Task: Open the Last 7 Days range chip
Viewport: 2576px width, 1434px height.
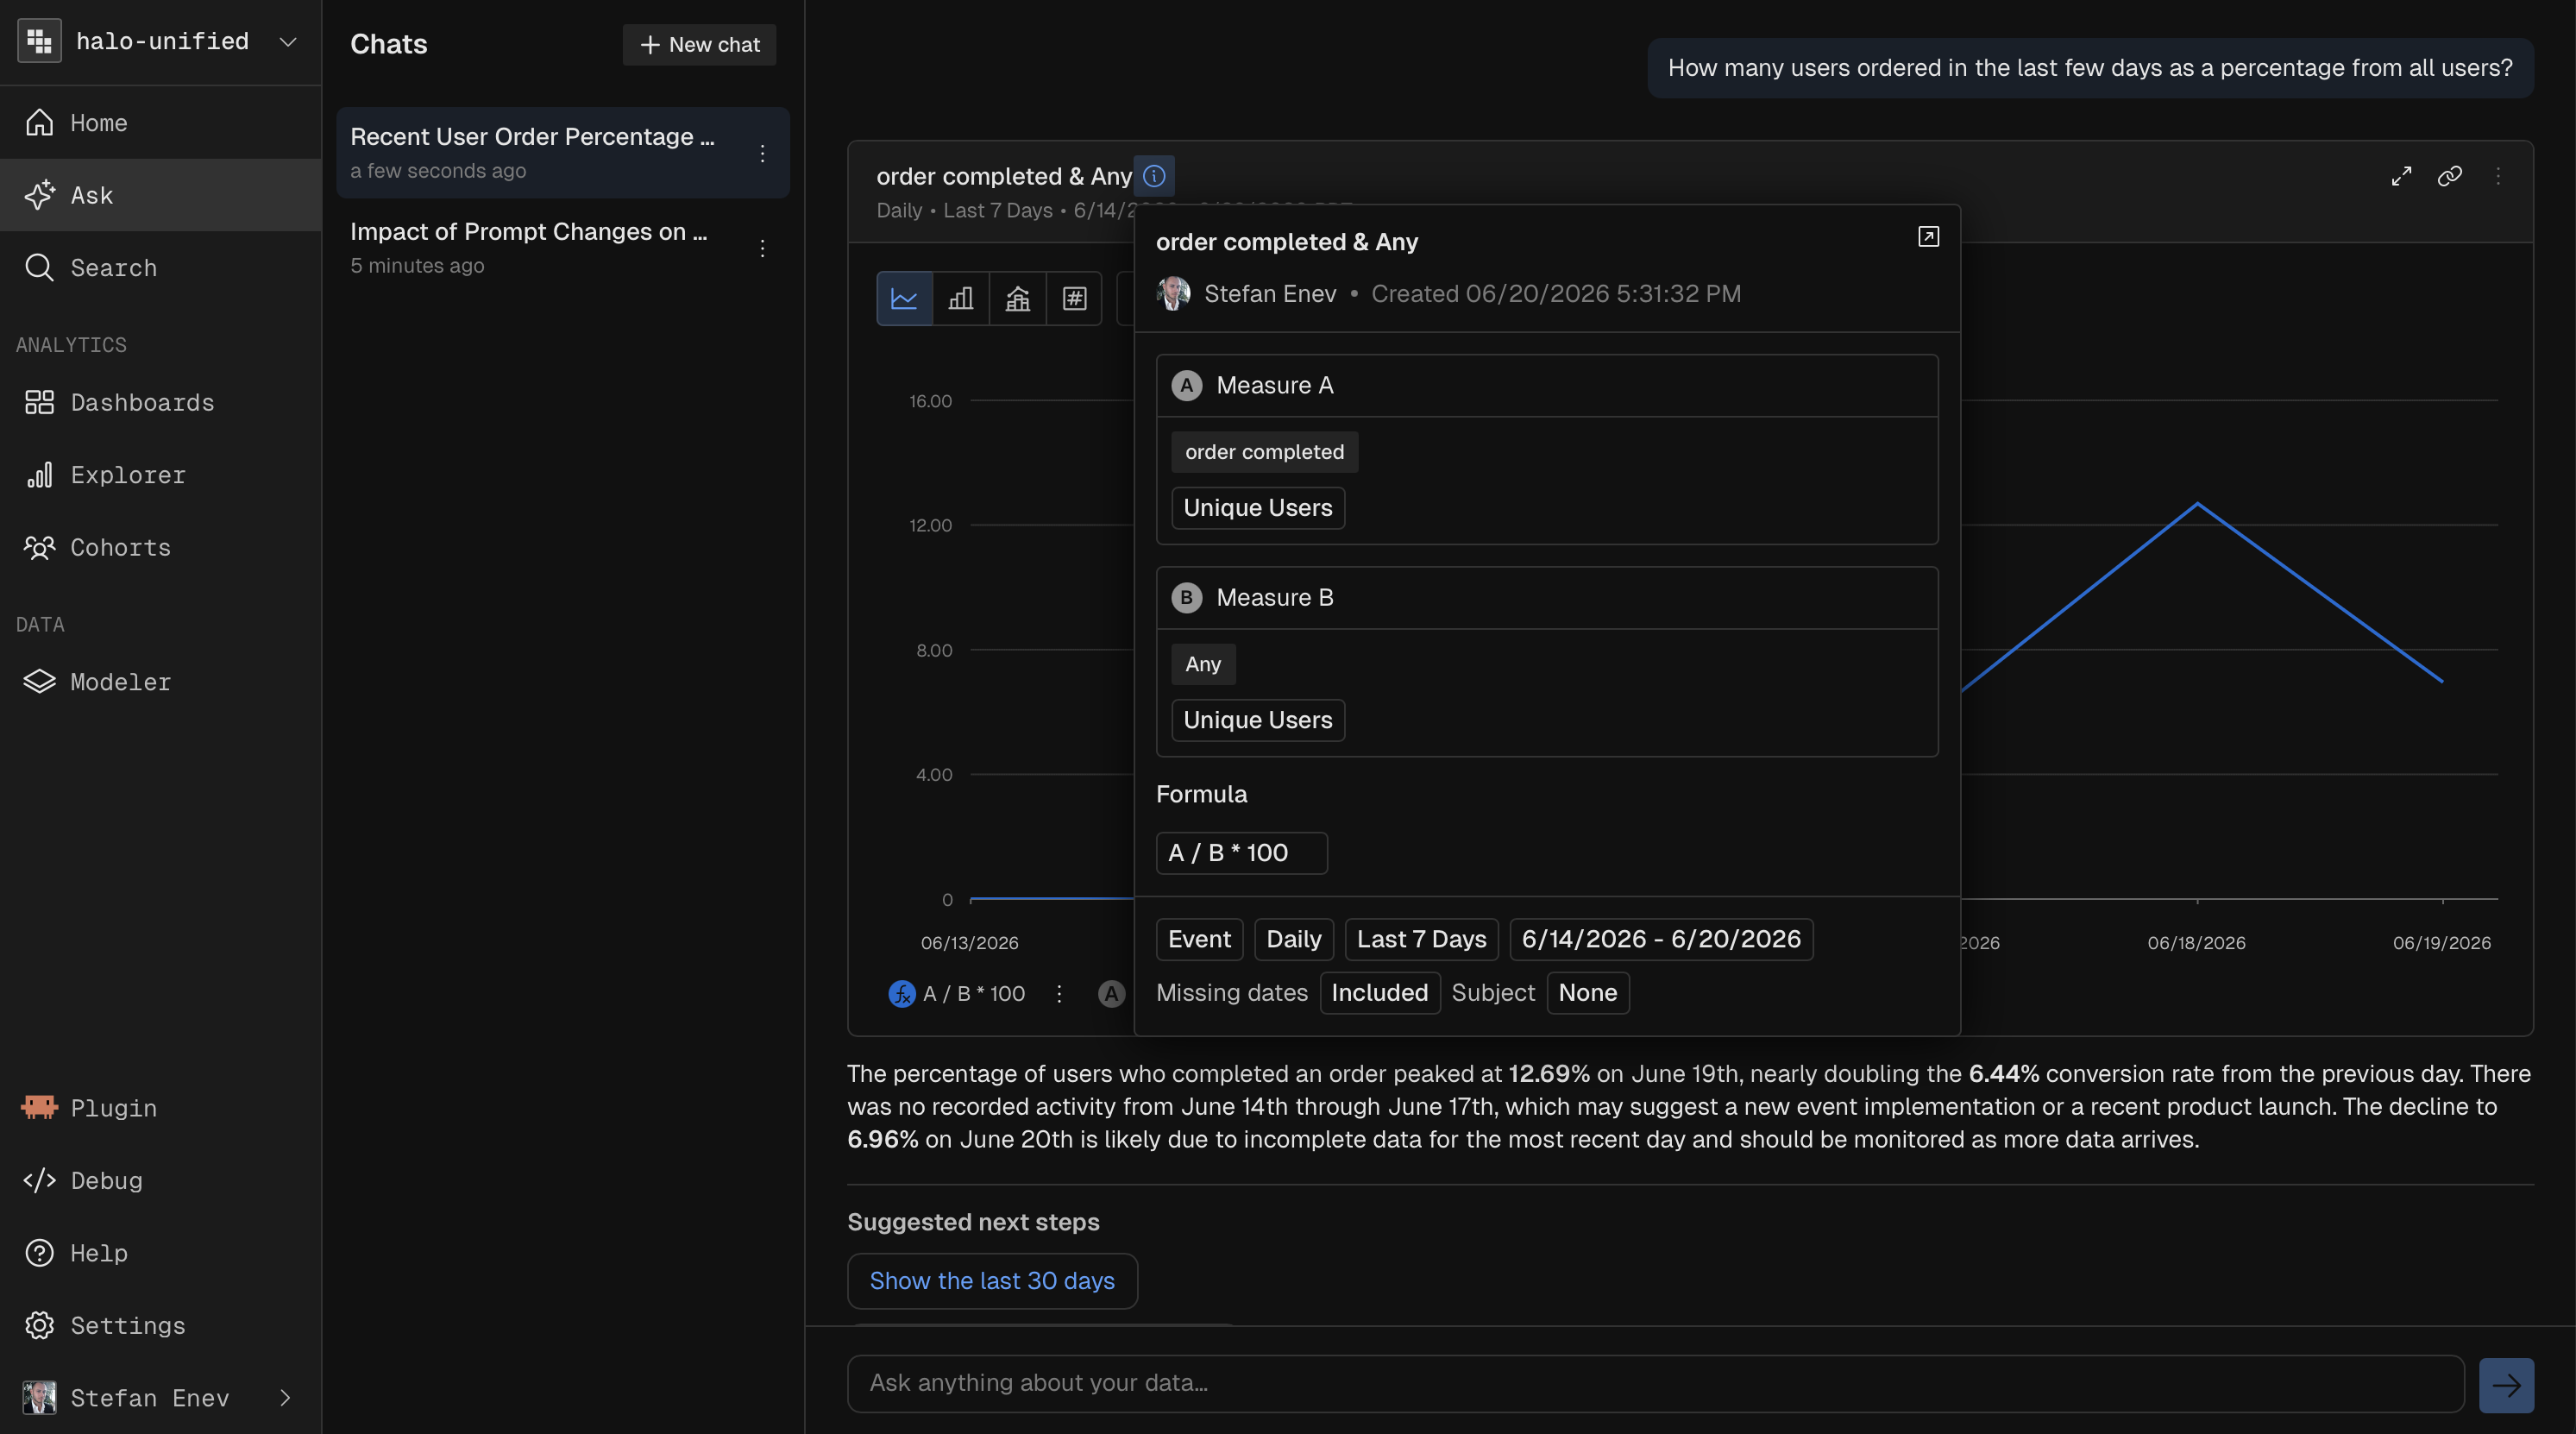Action: (x=1421, y=939)
